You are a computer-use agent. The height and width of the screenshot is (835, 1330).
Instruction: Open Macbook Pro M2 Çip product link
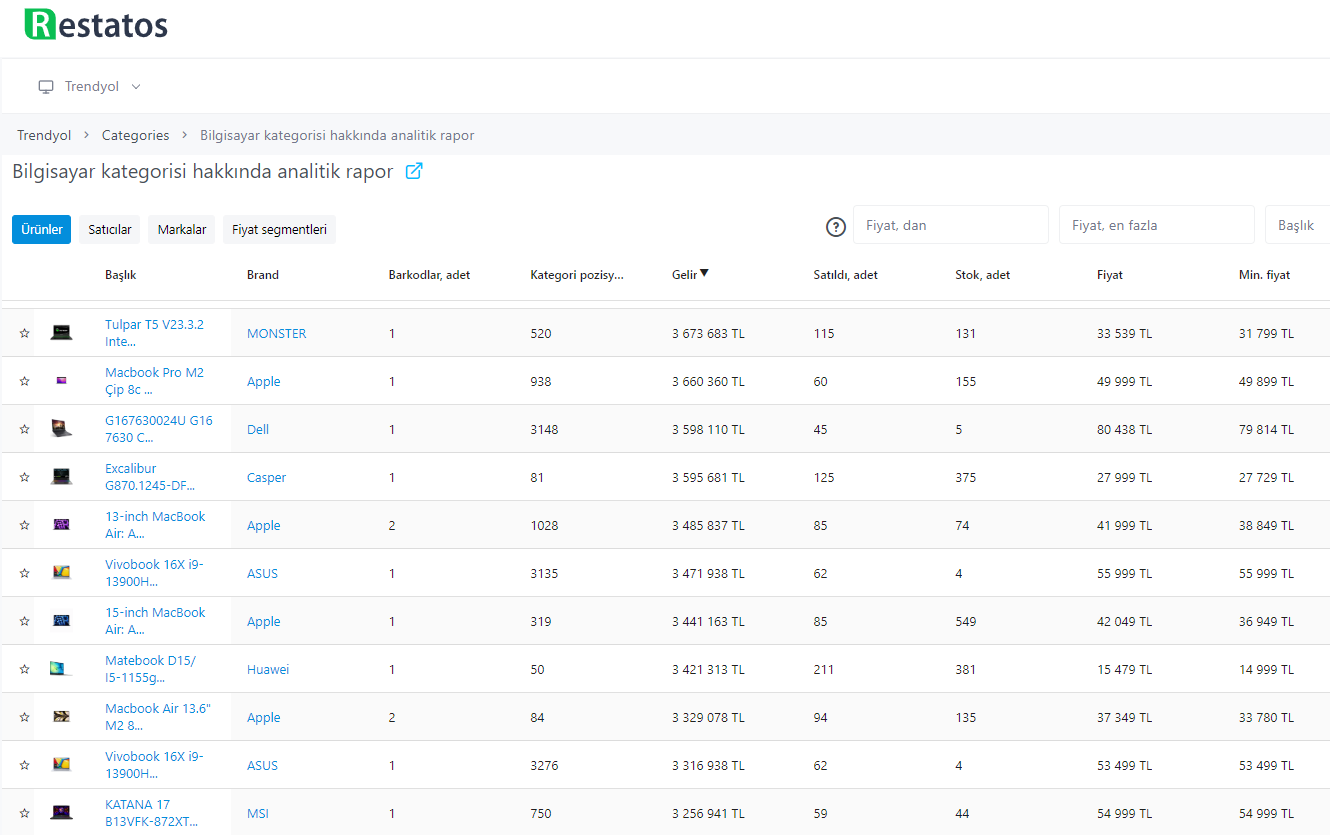click(154, 381)
